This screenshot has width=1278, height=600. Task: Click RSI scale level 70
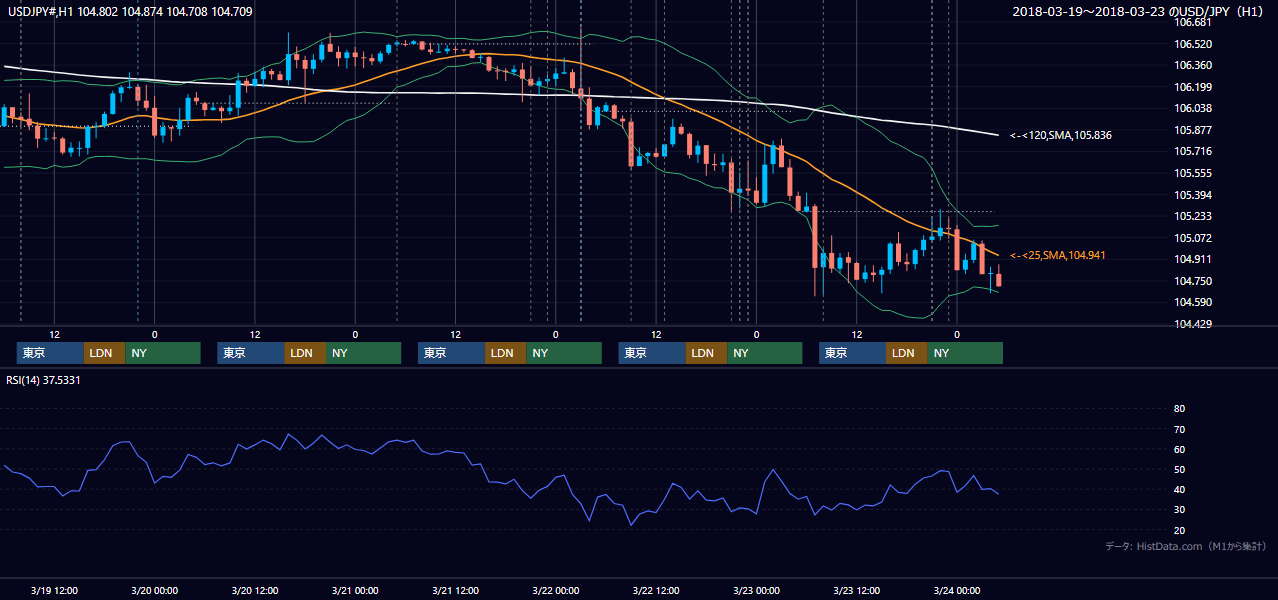point(1179,429)
